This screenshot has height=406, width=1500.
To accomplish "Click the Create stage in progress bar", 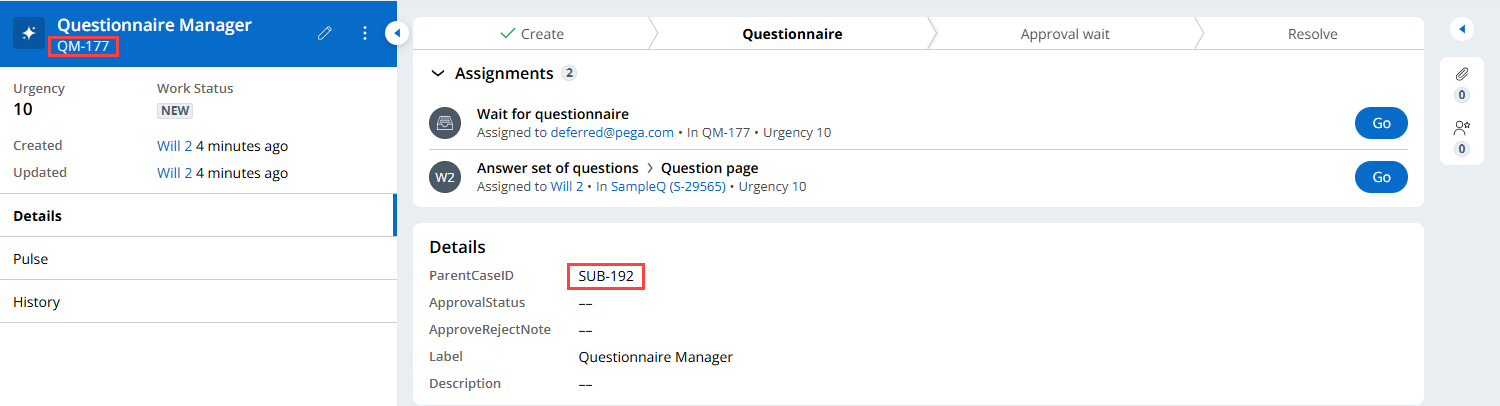I will tap(532, 34).
